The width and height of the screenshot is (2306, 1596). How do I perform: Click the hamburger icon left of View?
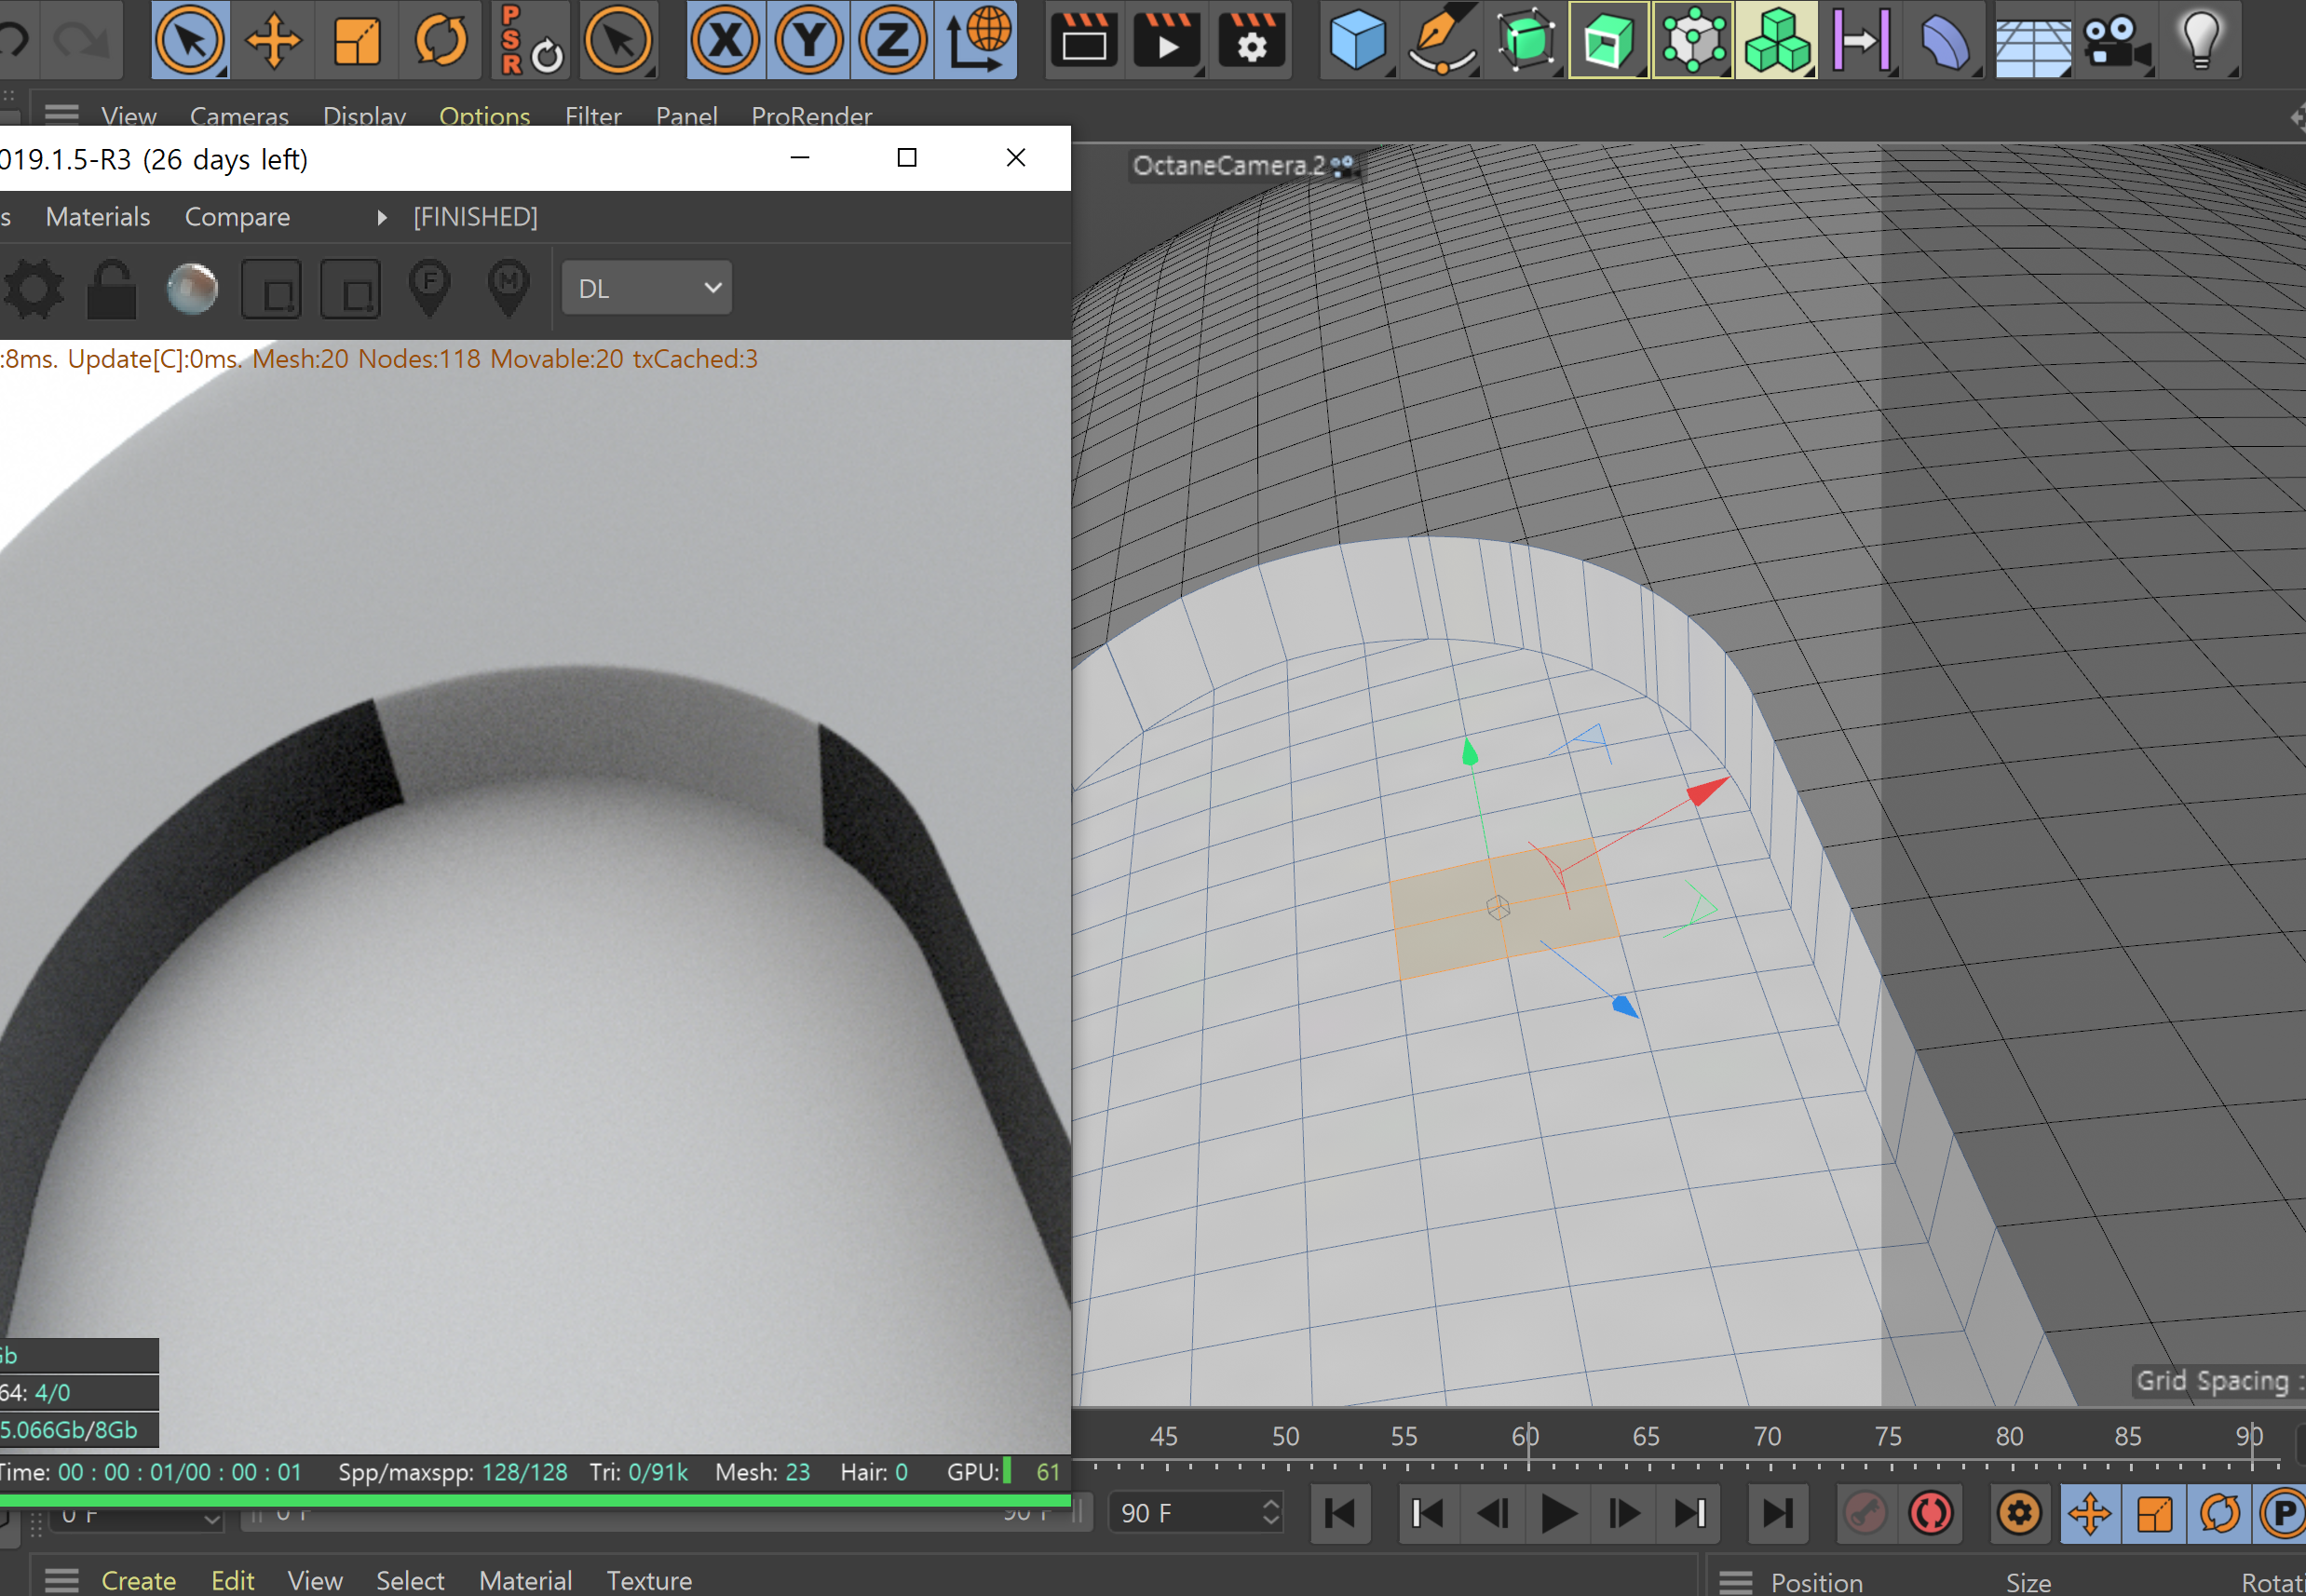click(61, 115)
